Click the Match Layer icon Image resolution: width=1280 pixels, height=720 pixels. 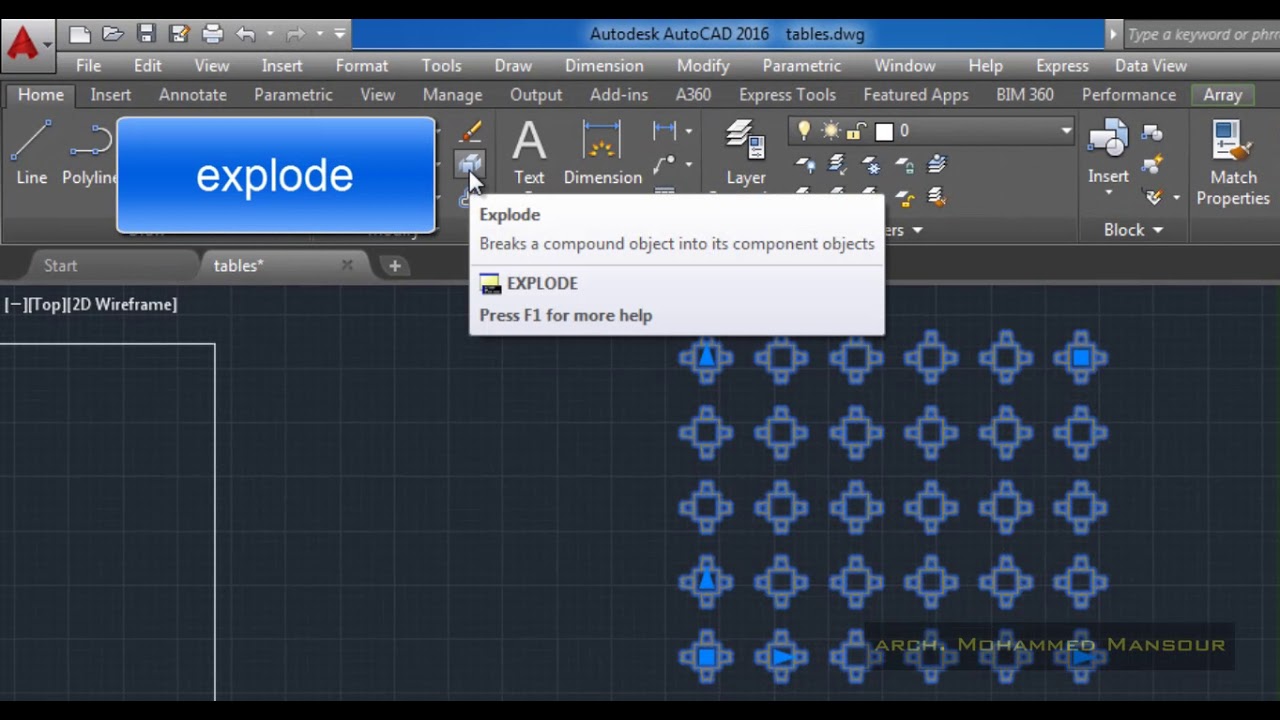[x=937, y=198]
